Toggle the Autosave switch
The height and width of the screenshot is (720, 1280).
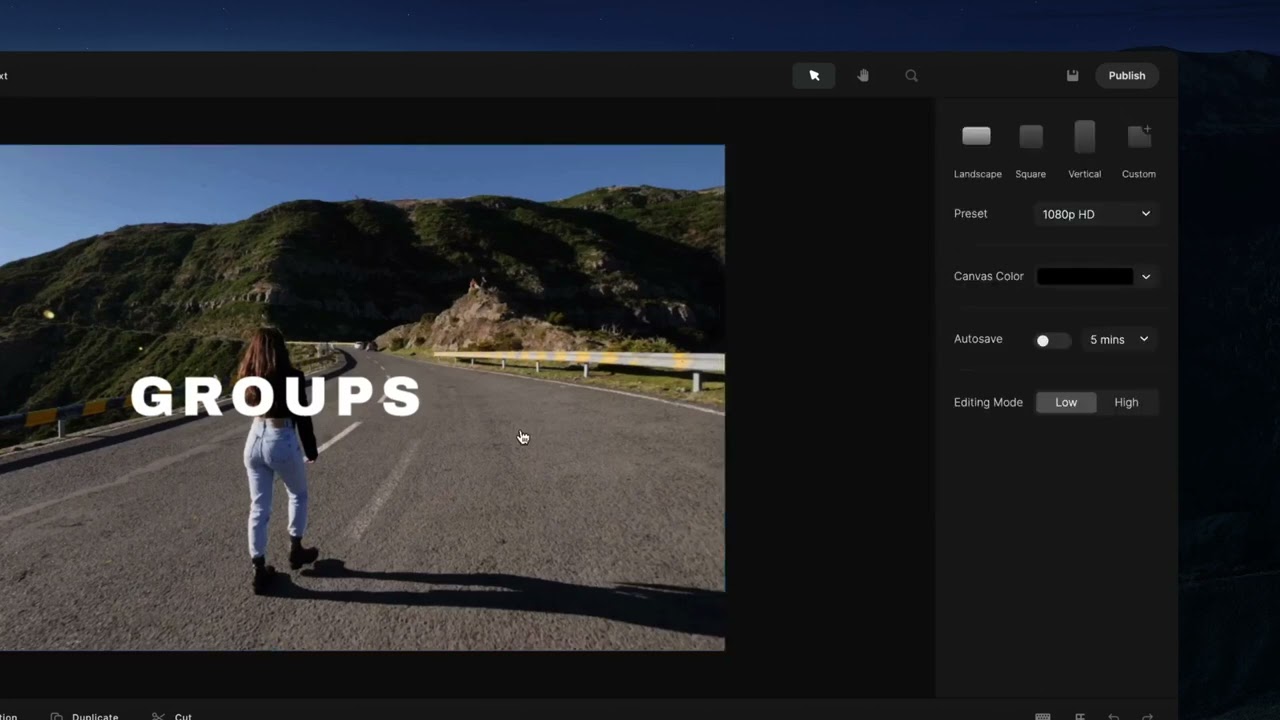click(x=1051, y=340)
